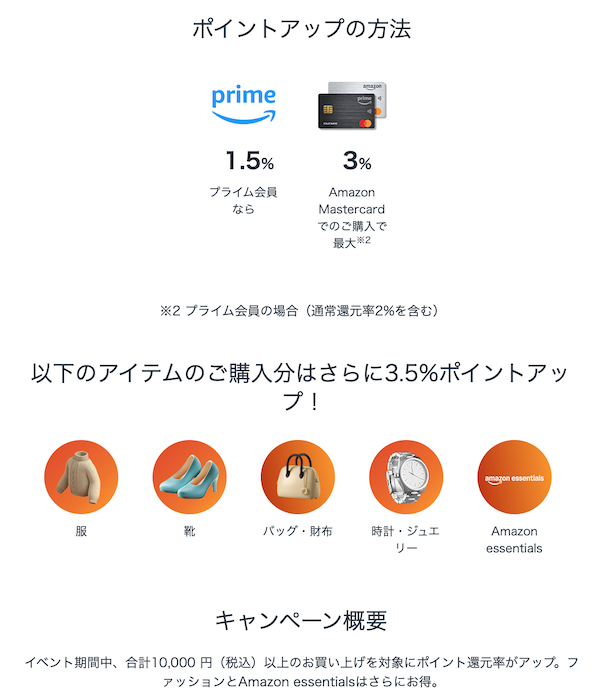Click the ポイントアップの方法 heading

click(x=300, y=28)
